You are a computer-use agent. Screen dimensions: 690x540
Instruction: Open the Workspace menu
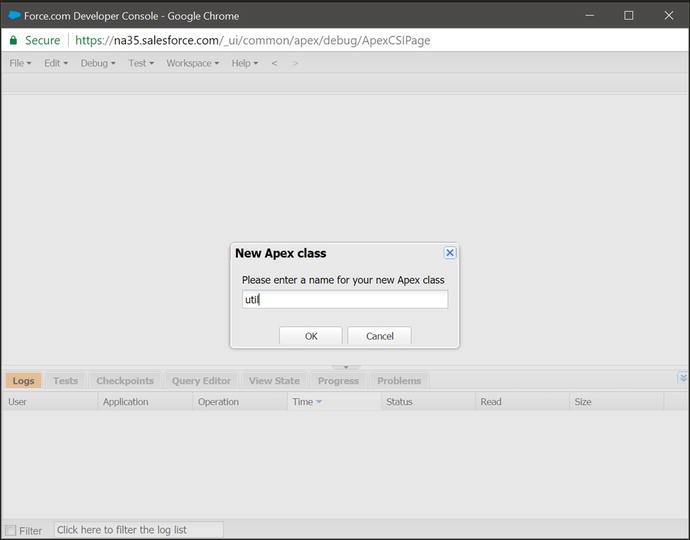[192, 63]
